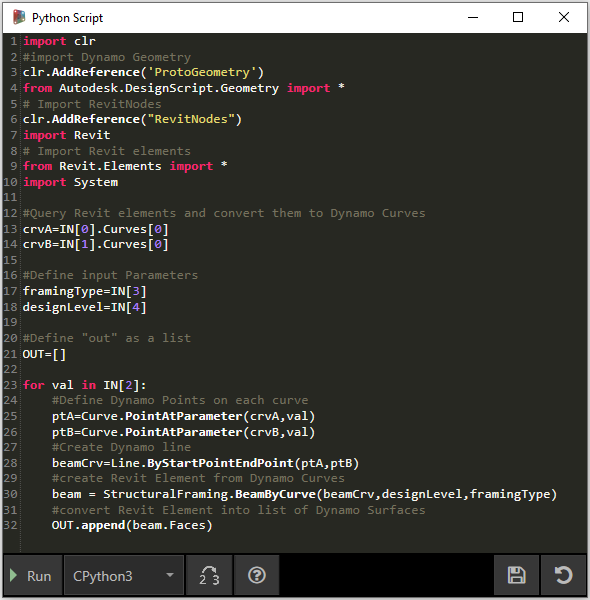Click 'crvA=IN[0].Curves[0]' line
The height and width of the screenshot is (600, 590).
96,229
